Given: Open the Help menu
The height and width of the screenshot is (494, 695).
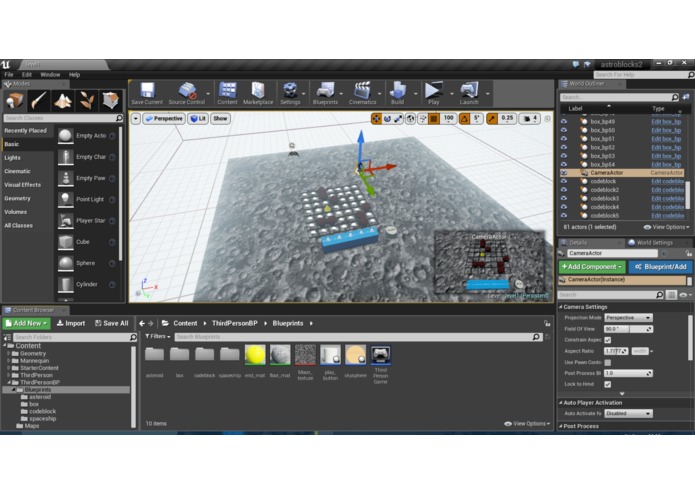Looking at the screenshot, I should coord(74,74).
